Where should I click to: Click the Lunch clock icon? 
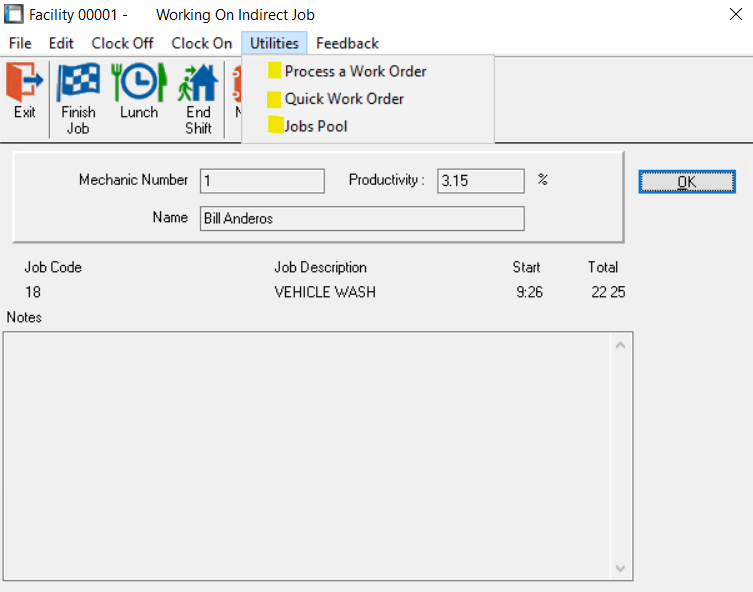[139, 81]
